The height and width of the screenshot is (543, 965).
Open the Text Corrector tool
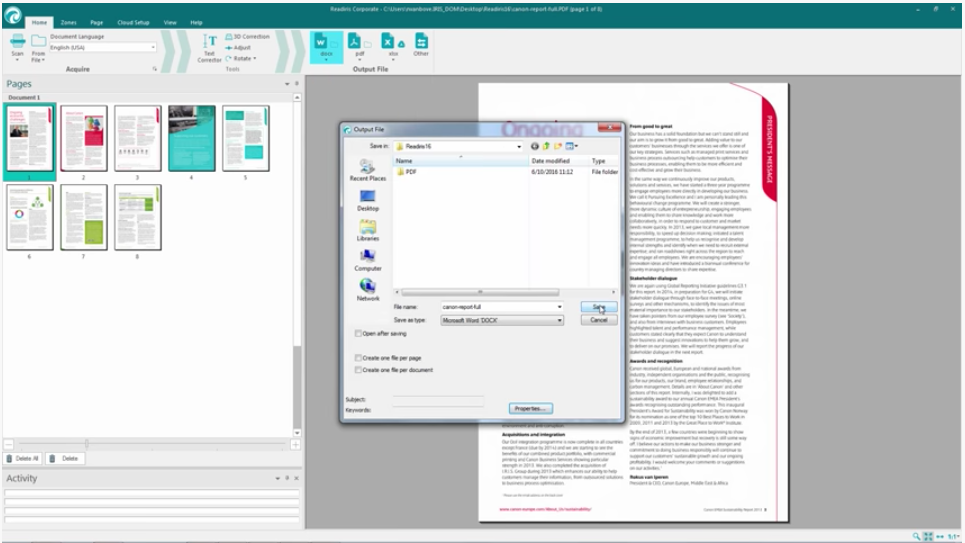209,48
